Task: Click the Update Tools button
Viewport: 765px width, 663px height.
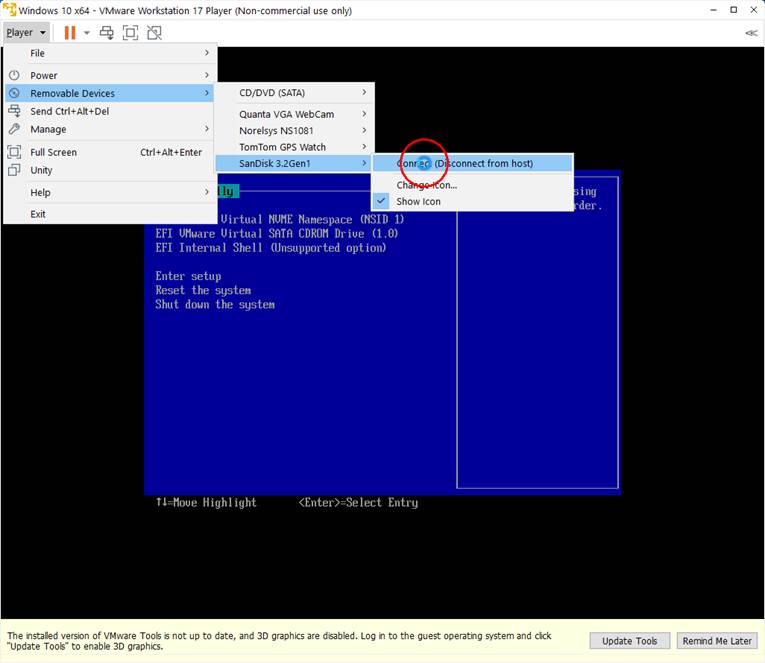Action: click(x=630, y=641)
